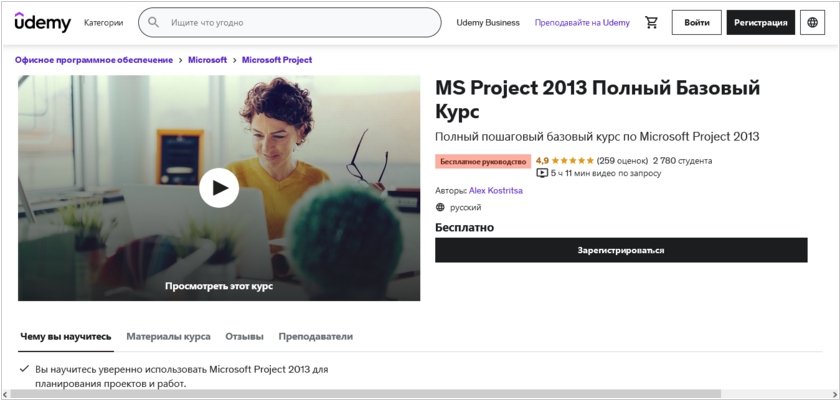Open the Категории menu
Image resolution: width=840 pixels, height=400 pixels.
pyautogui.click(x=103, y=22)
